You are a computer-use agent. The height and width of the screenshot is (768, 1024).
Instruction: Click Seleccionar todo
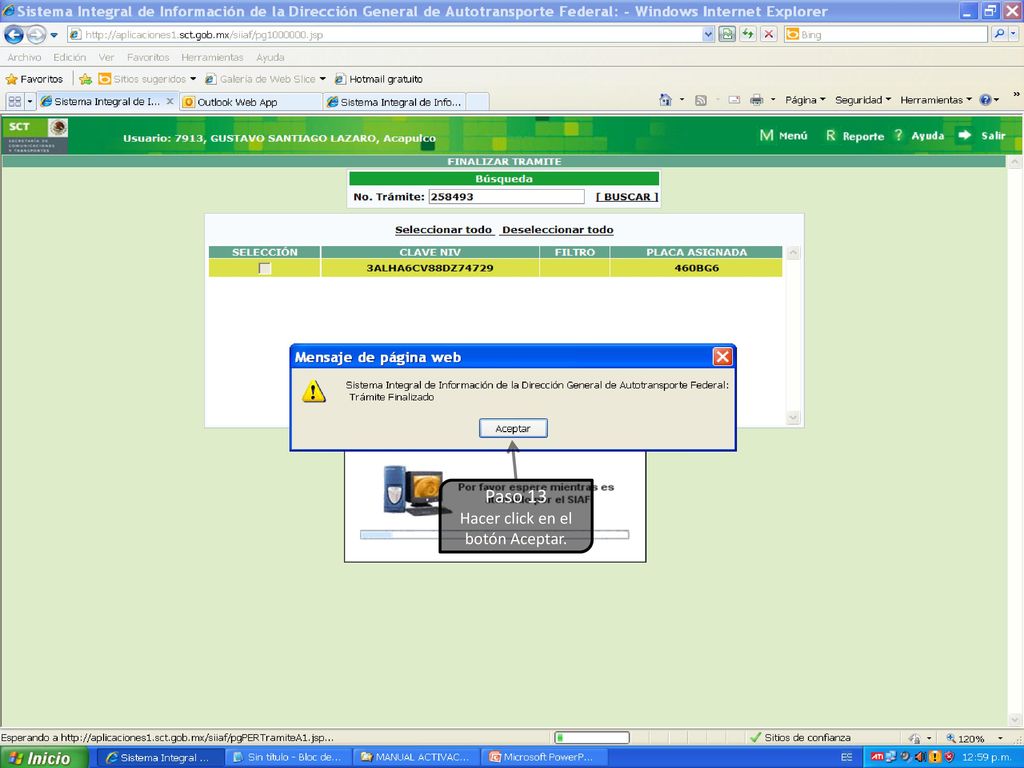pyautogui.click(x=443, y=230)
